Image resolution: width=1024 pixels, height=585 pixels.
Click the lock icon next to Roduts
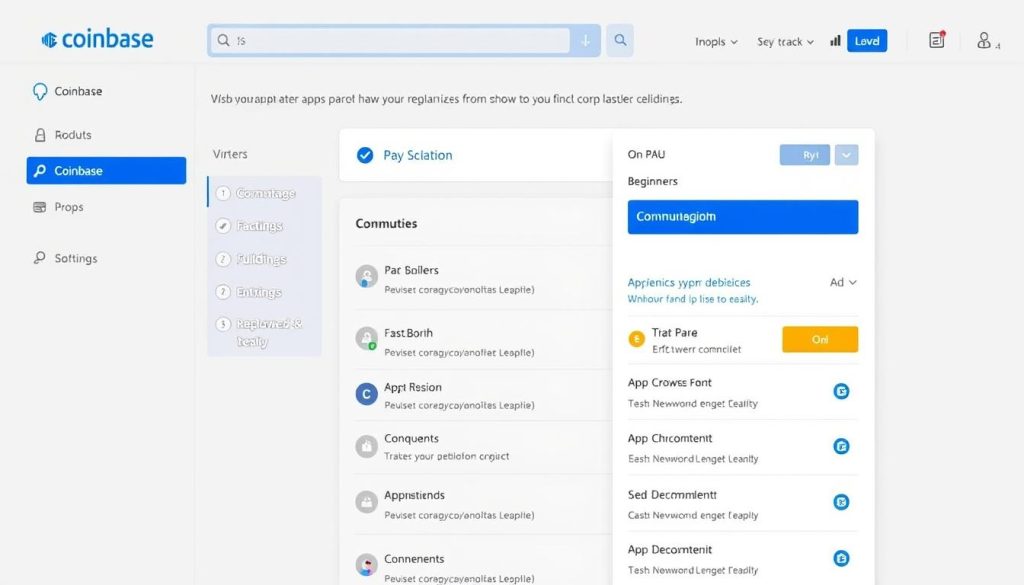click(x=40, y=135)
